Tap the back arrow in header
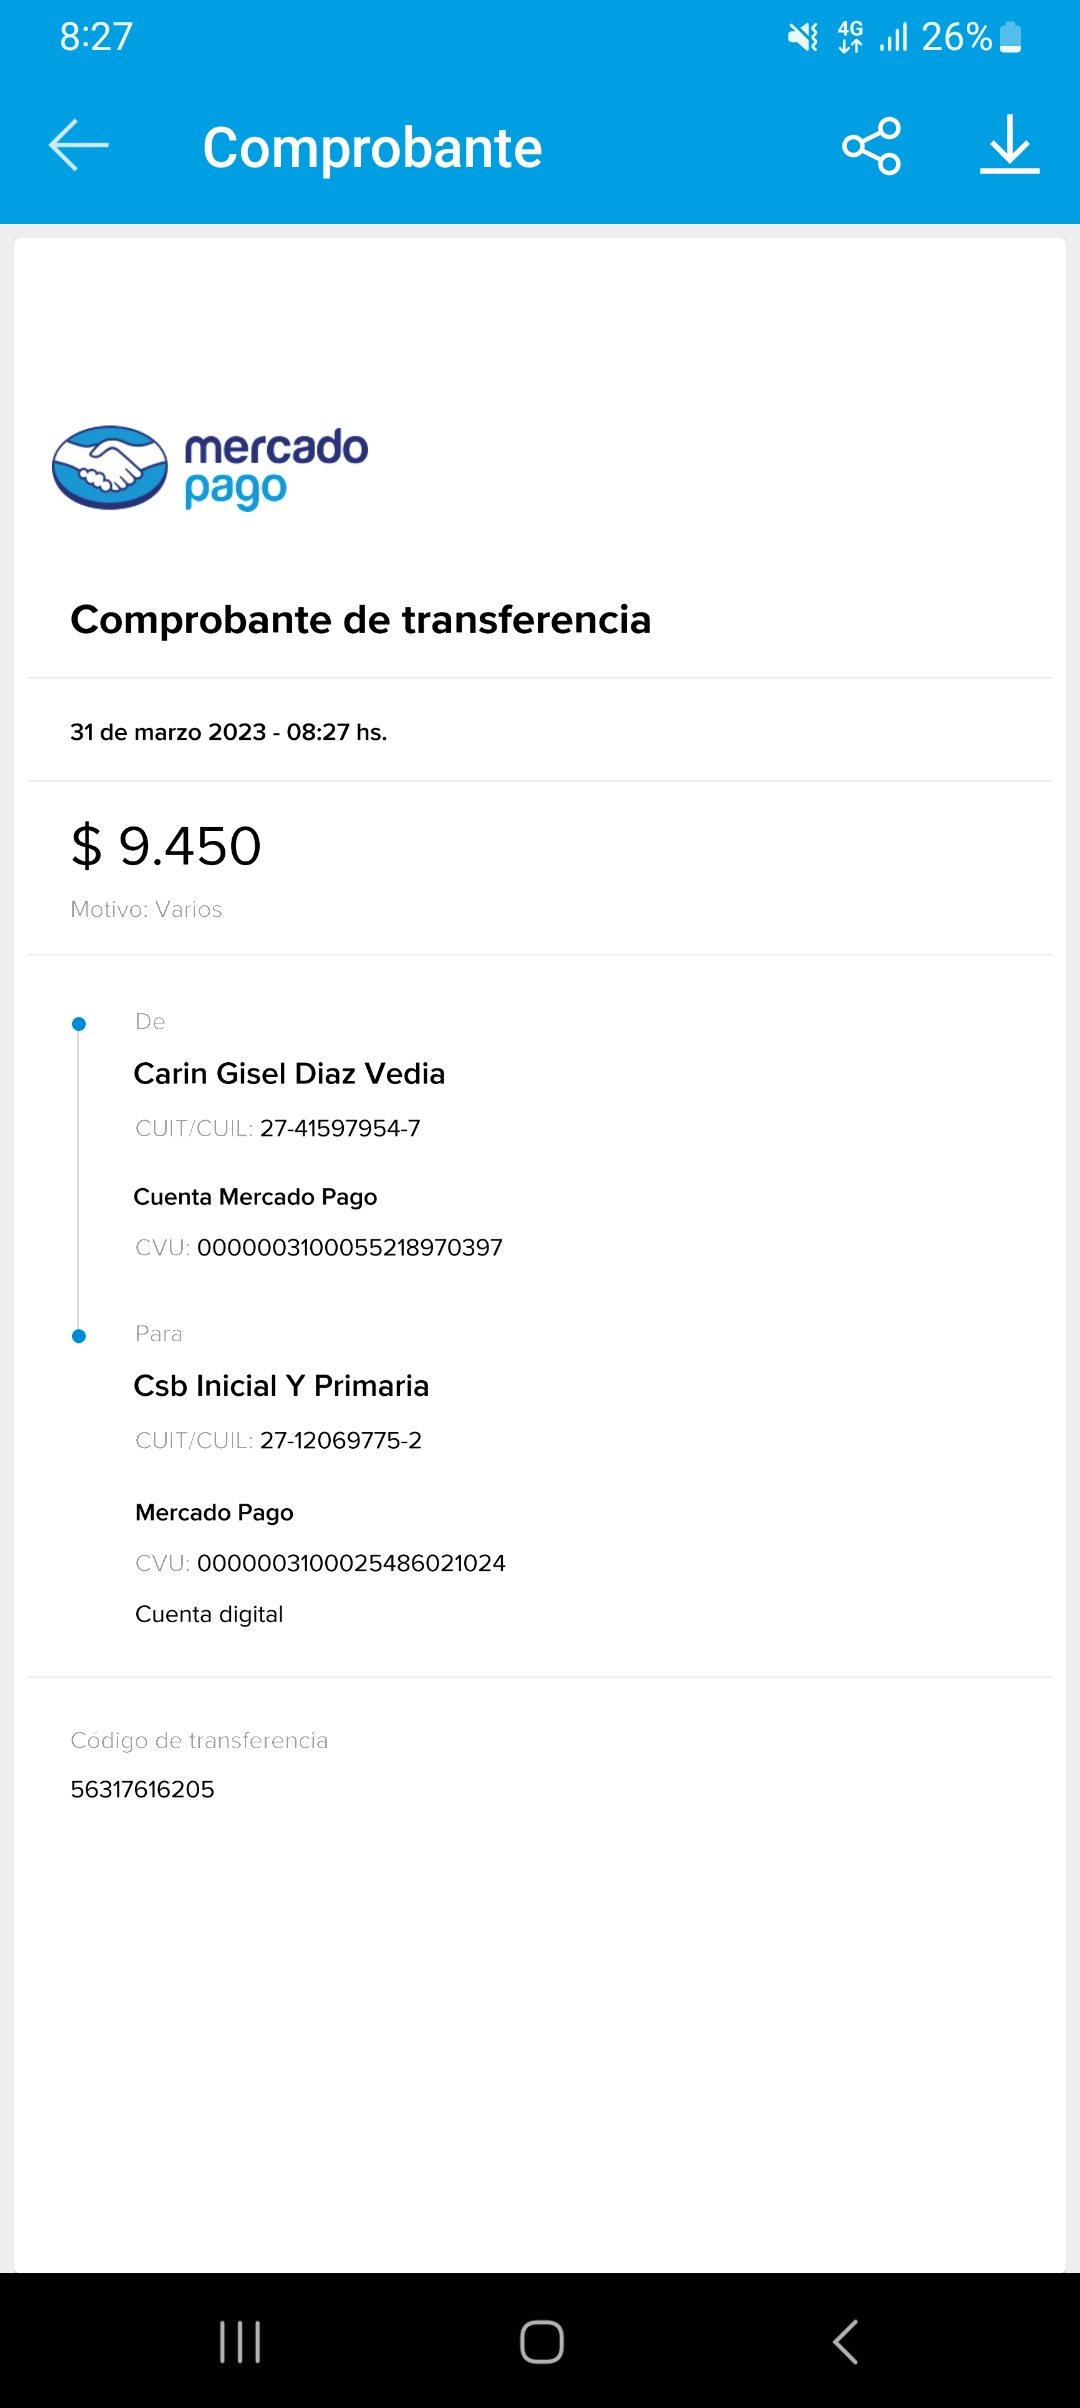This screenshot has width=1080, height=2408. pos(79,146)
